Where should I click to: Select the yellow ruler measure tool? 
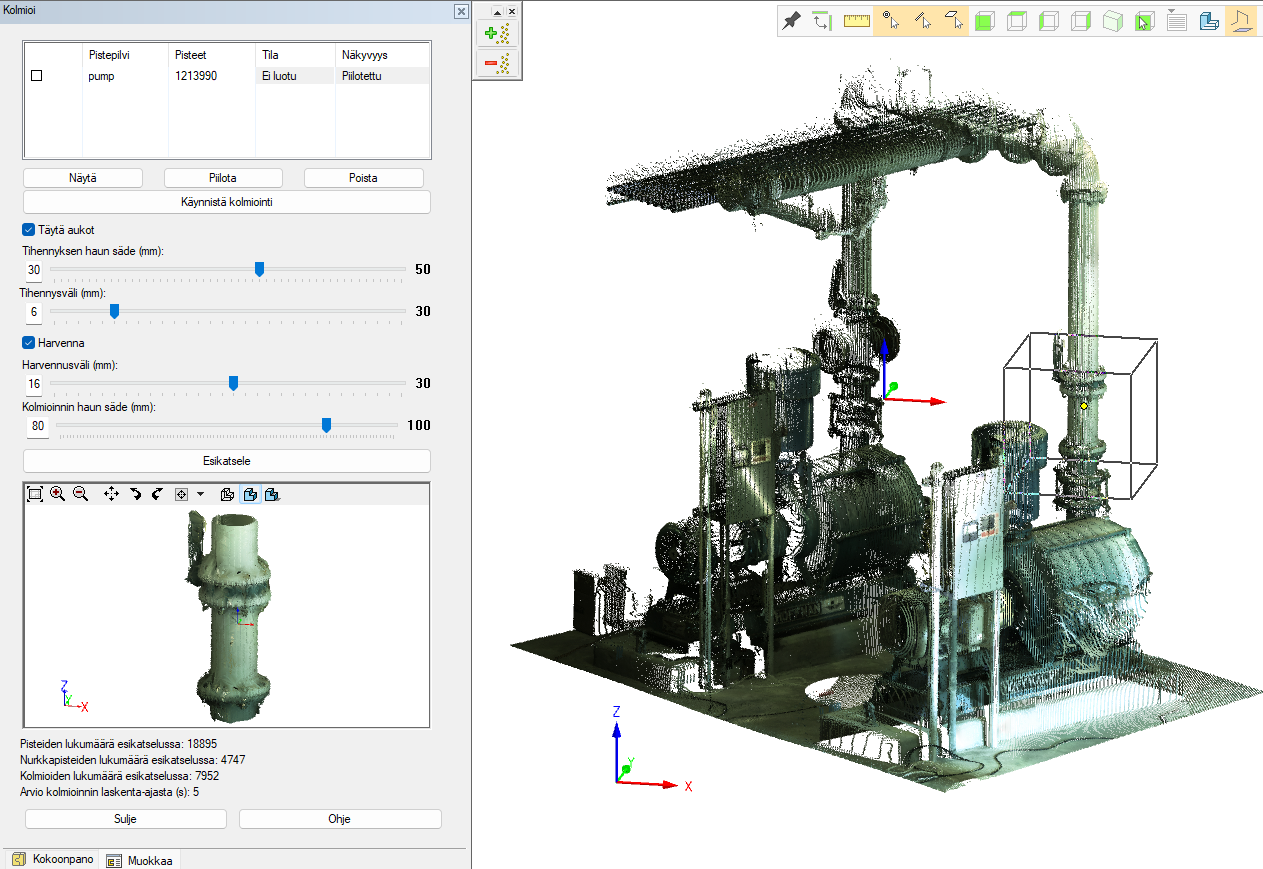click(856, 21)
